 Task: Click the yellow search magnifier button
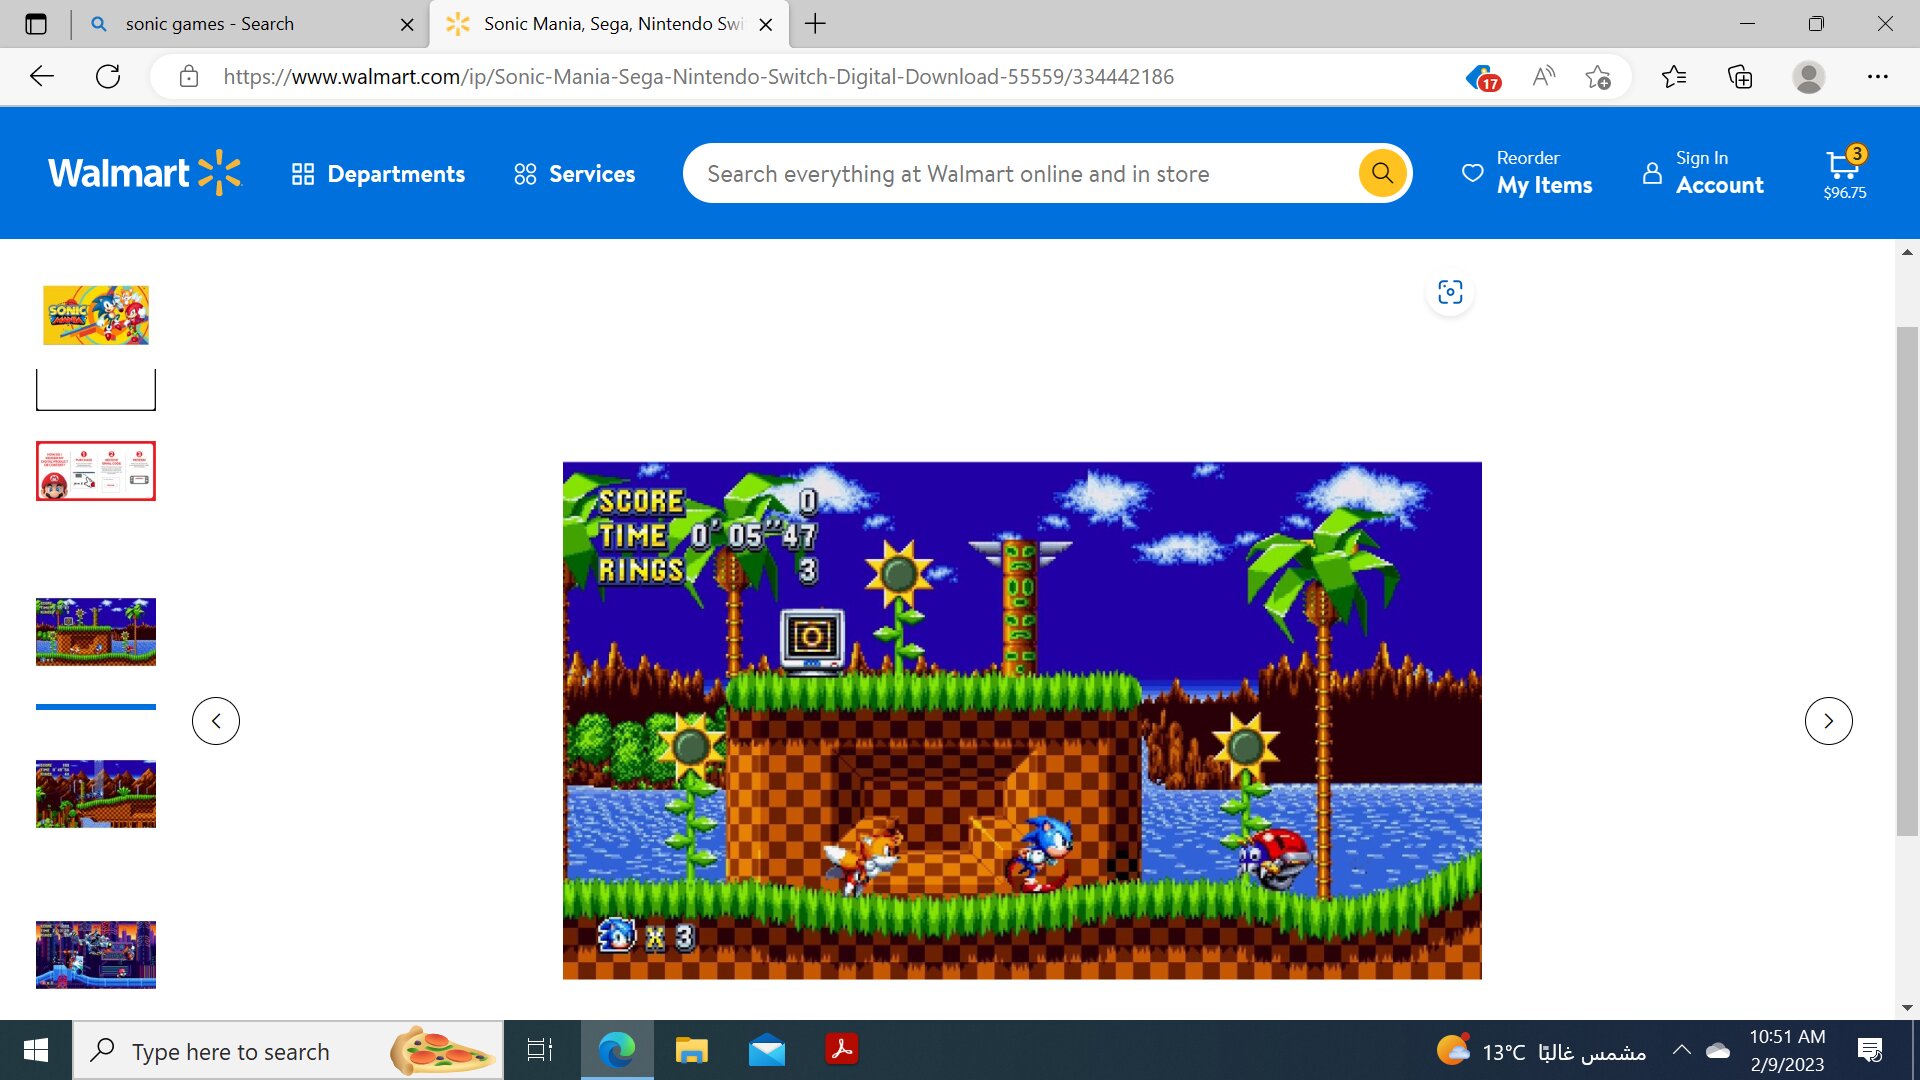pos(1382,173)
